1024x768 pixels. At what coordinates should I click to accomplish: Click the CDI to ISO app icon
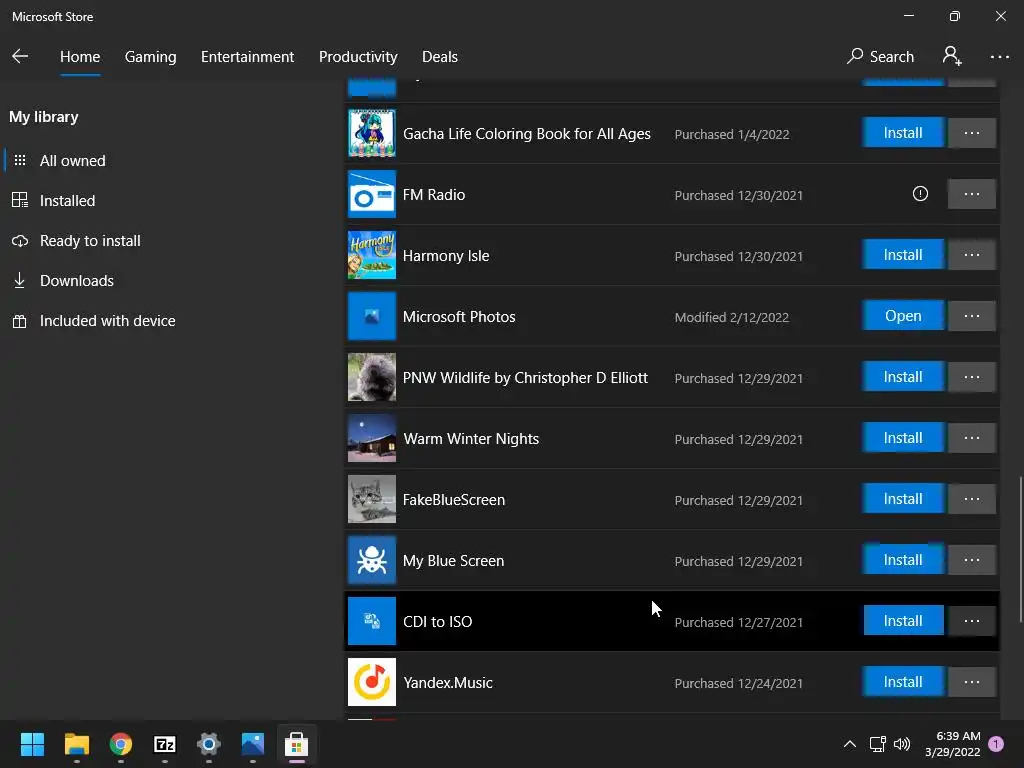(372, 621)
